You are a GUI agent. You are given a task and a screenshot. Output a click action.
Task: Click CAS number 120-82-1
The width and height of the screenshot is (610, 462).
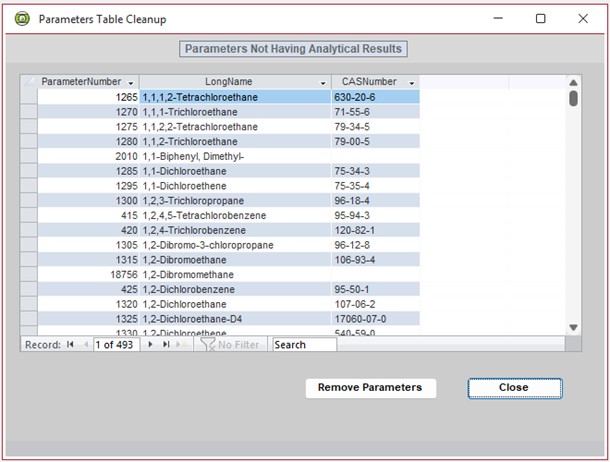point(375,230)
